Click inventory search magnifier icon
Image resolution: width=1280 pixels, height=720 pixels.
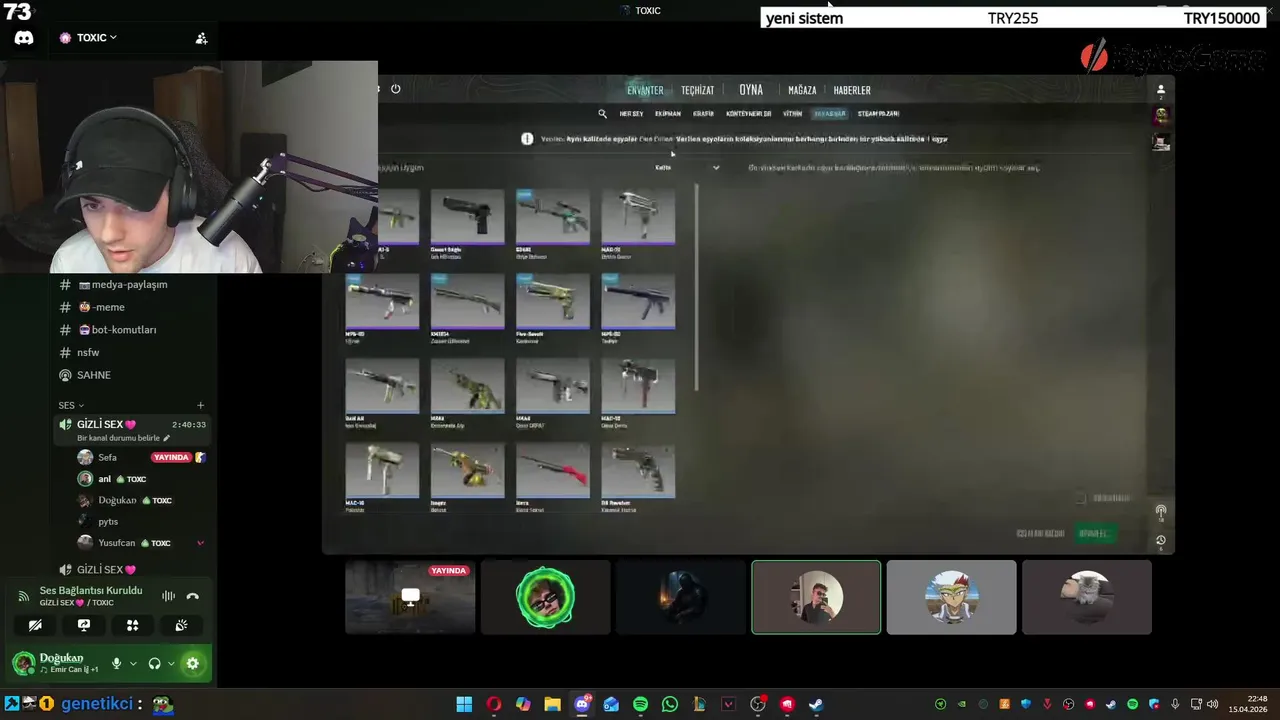pyautogui.click(x=602, y=114)
